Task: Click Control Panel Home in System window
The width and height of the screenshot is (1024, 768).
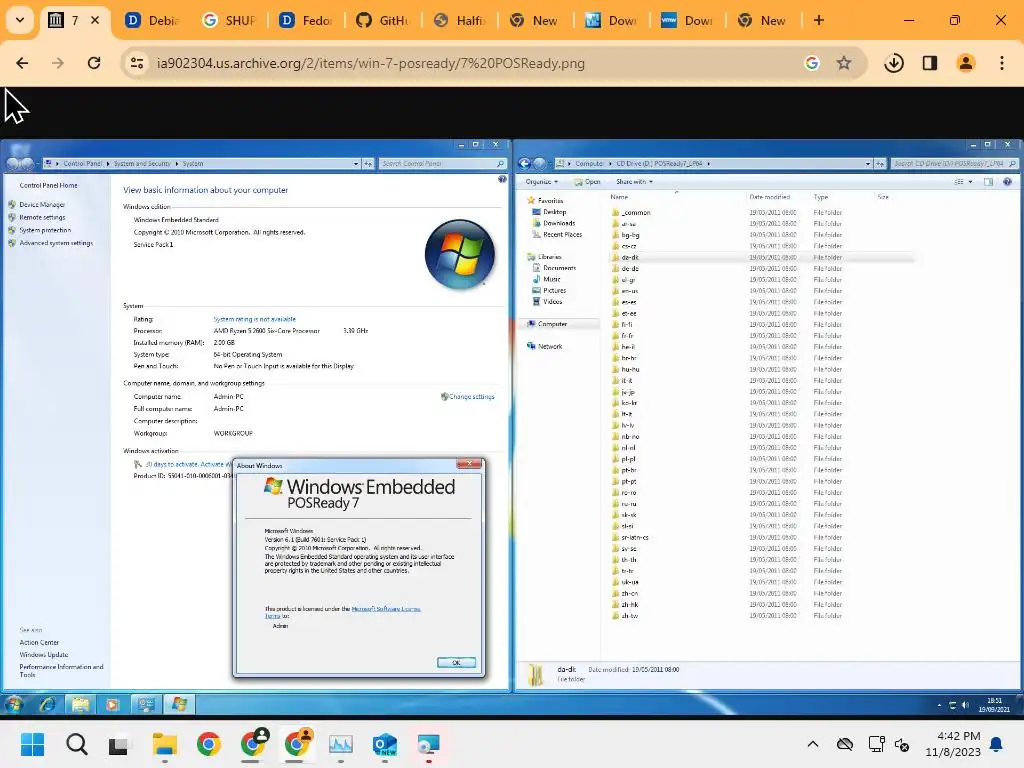Action: coord(48,185)
